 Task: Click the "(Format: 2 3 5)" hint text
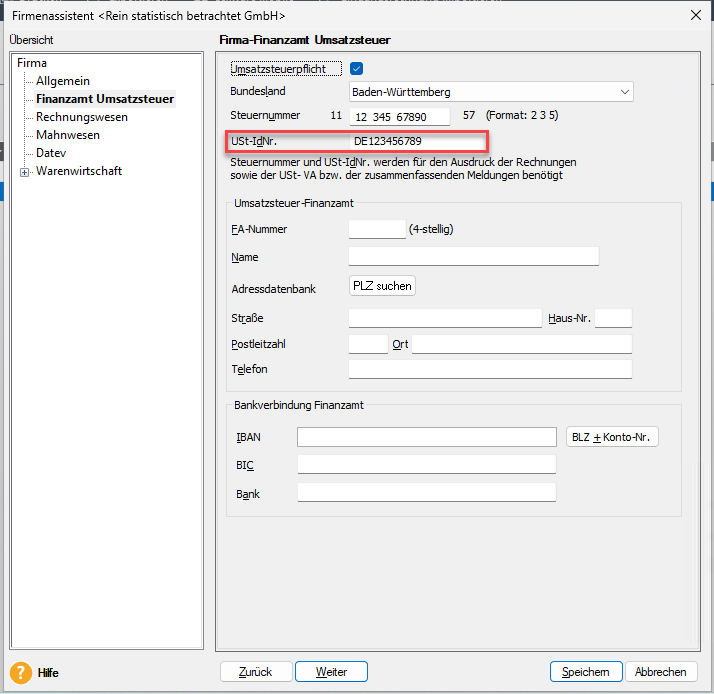522,115
